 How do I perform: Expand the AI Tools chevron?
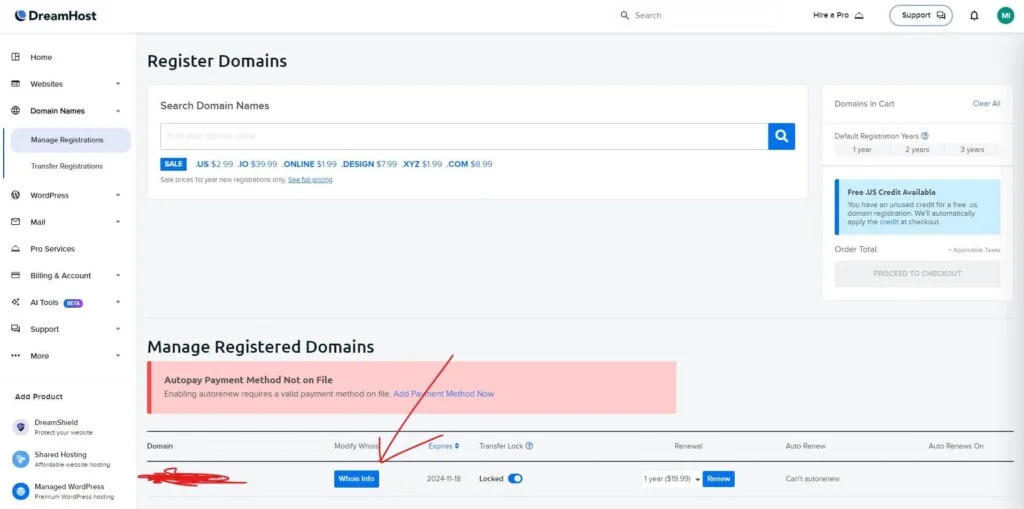118,303
